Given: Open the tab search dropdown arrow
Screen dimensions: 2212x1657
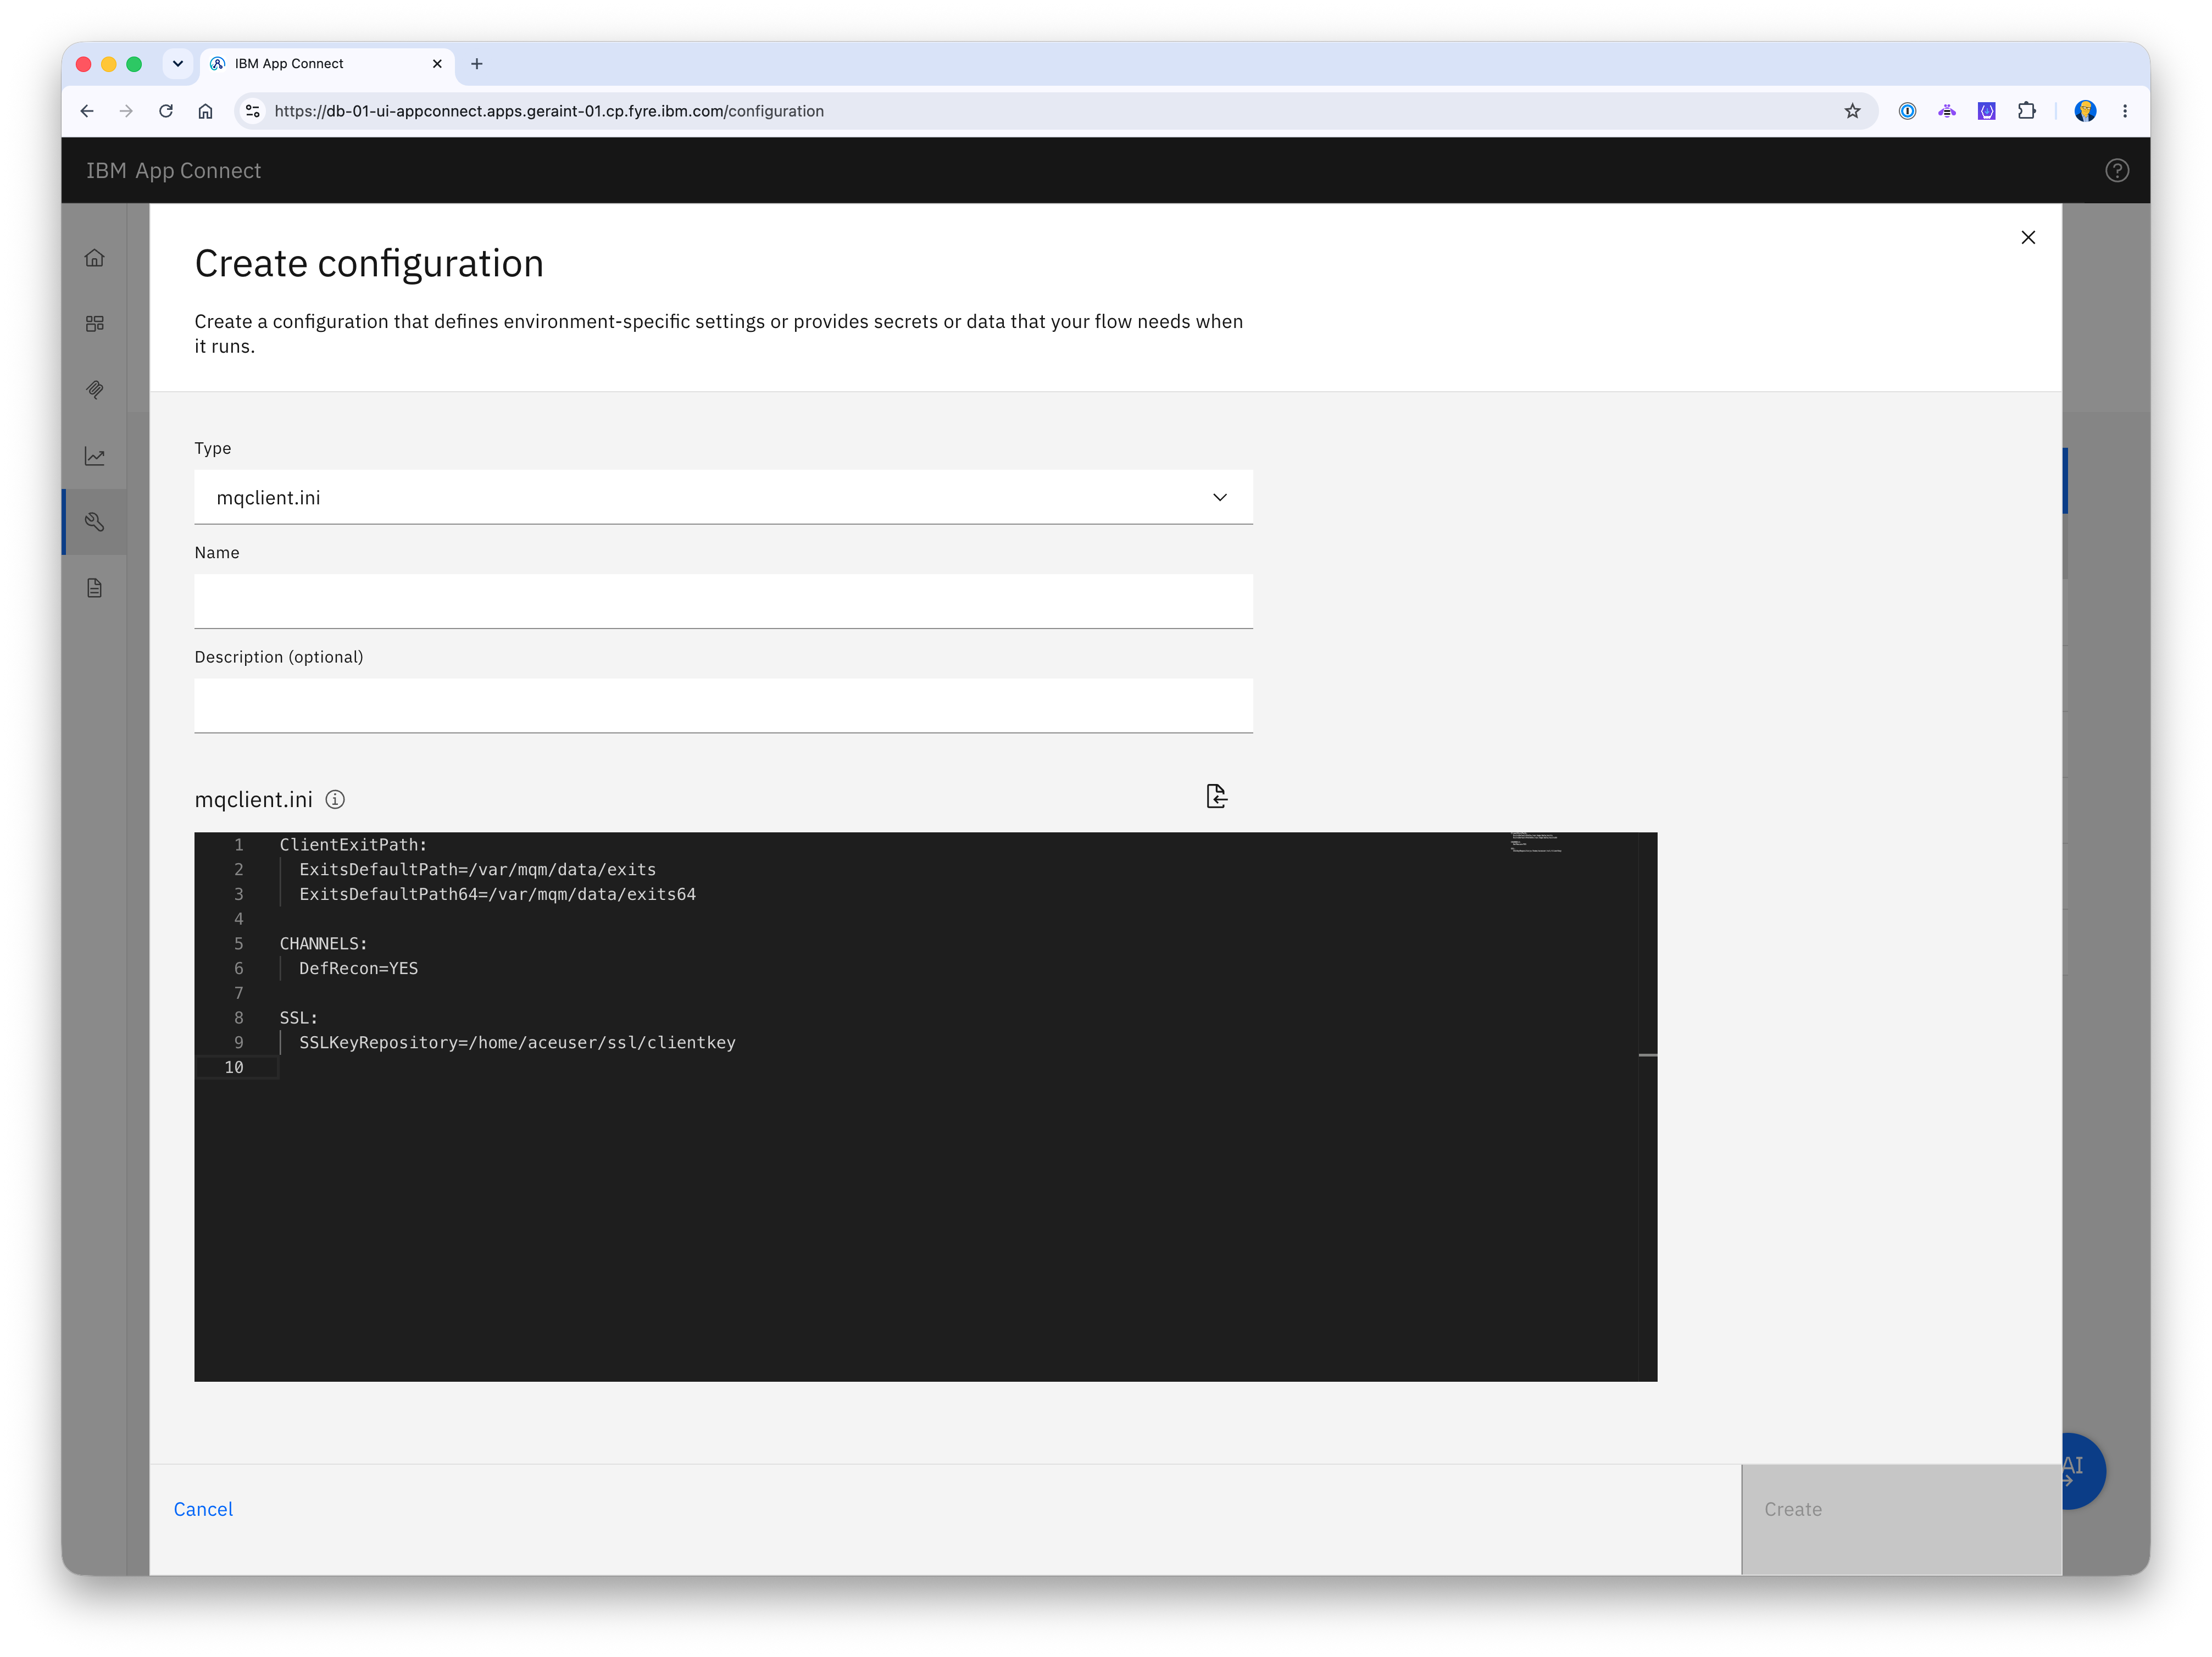Looking at the screenshot, I should coord(178,64).
